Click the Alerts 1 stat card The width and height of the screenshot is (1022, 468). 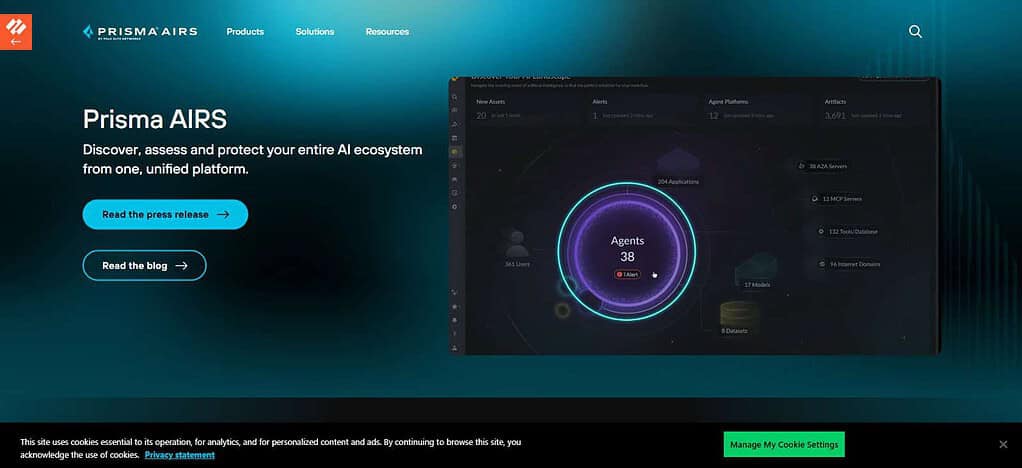click(x=644, y=110)
